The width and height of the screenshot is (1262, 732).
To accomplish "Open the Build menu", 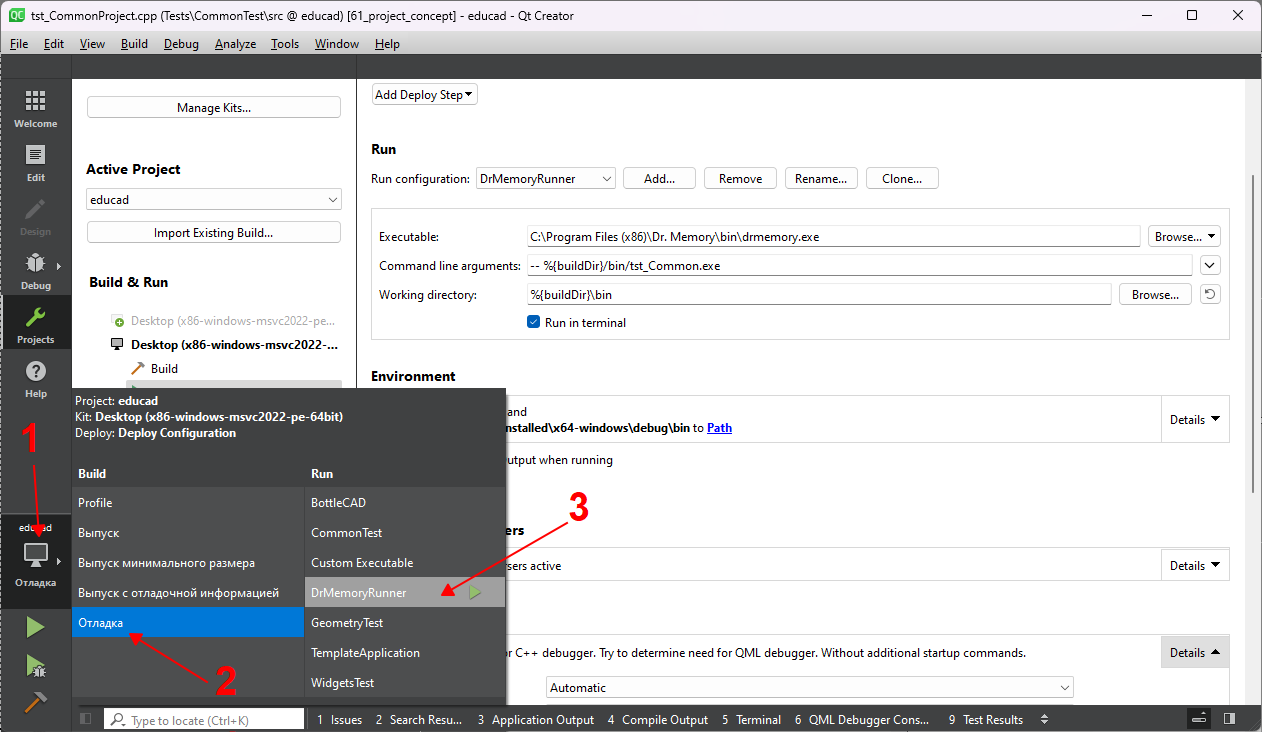I will 134,44.
